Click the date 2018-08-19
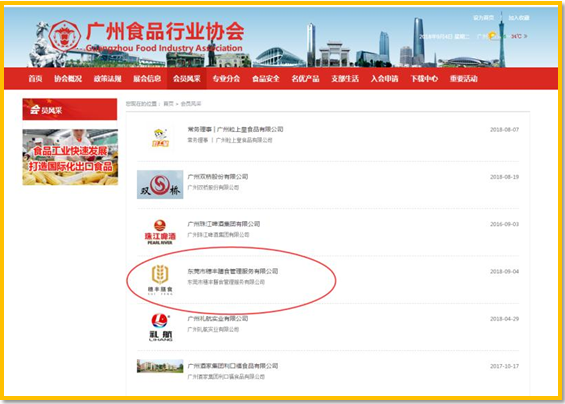This screenshot has width=565, height=404. pos(504,177)
